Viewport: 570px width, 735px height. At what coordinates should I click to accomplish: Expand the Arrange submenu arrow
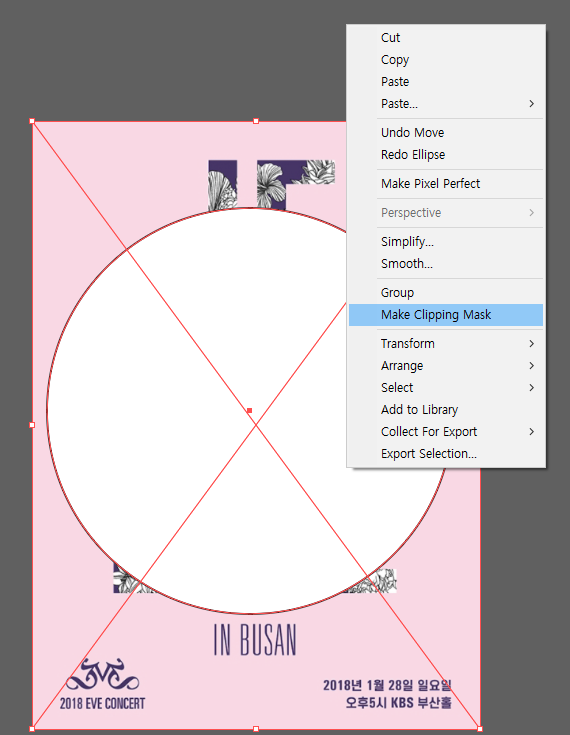point(532,366)
